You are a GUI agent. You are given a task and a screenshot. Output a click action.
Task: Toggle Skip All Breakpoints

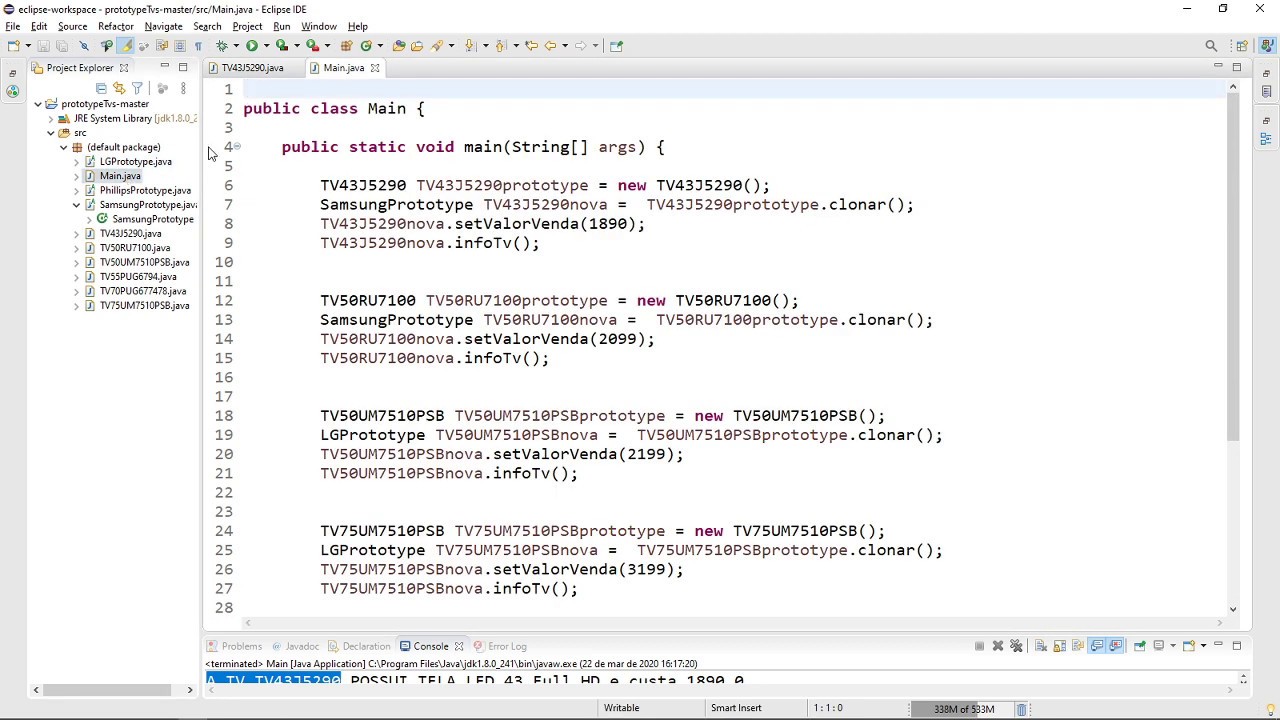pyautogui.click(x=84, y=45)
